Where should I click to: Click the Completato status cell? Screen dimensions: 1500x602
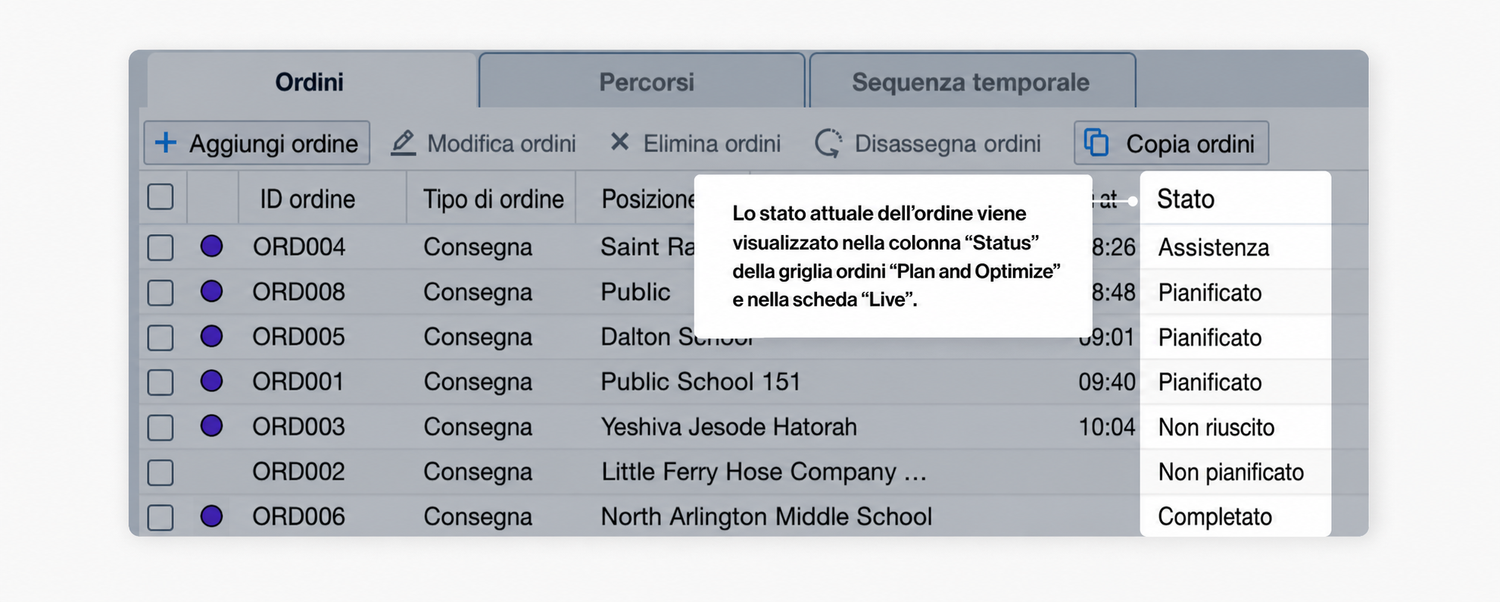pyautogui.click(x=1215, y=517)
